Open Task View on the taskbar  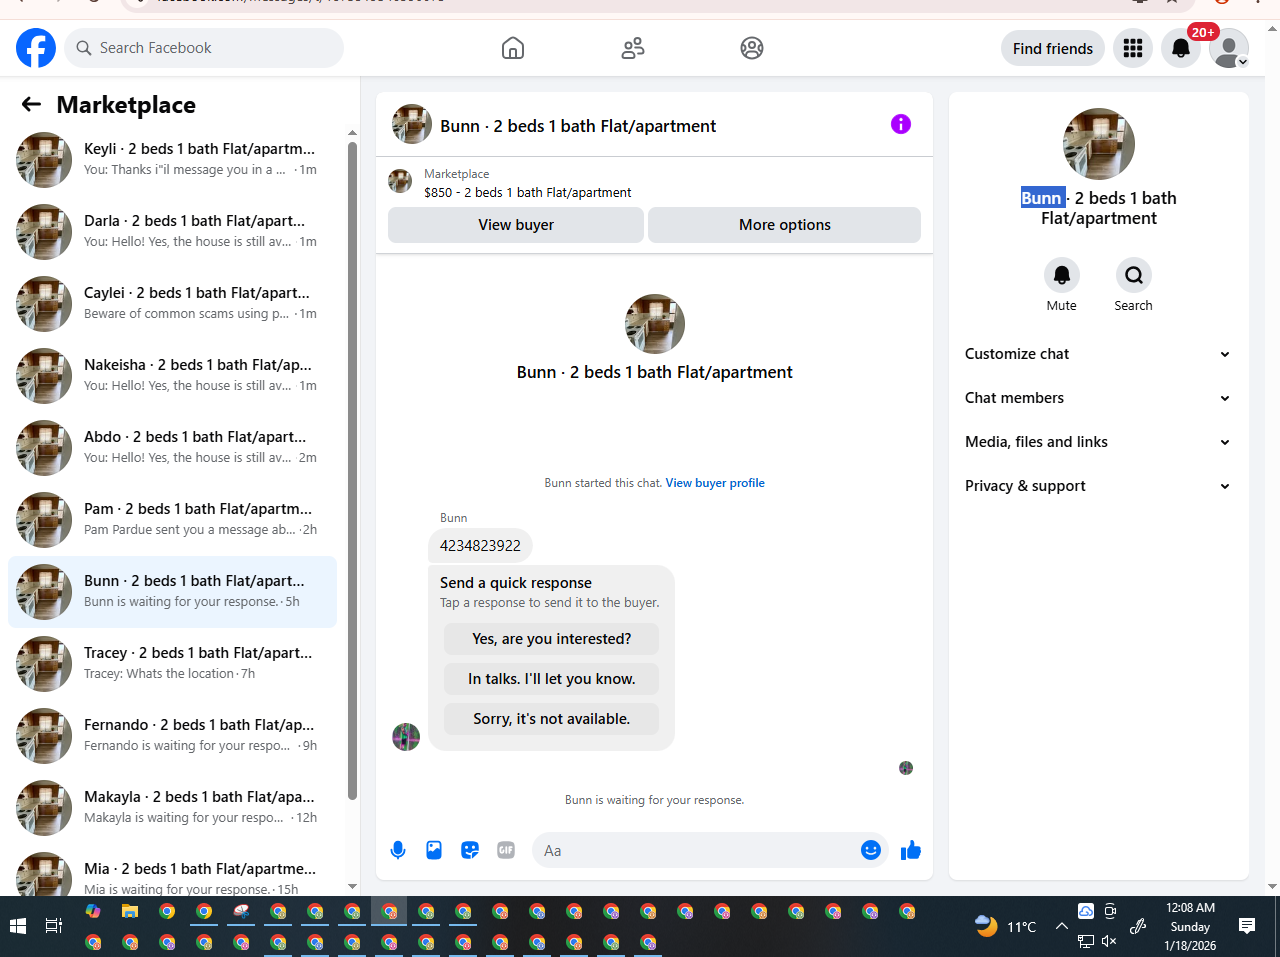pyautogui.click(x=54, y=926)
